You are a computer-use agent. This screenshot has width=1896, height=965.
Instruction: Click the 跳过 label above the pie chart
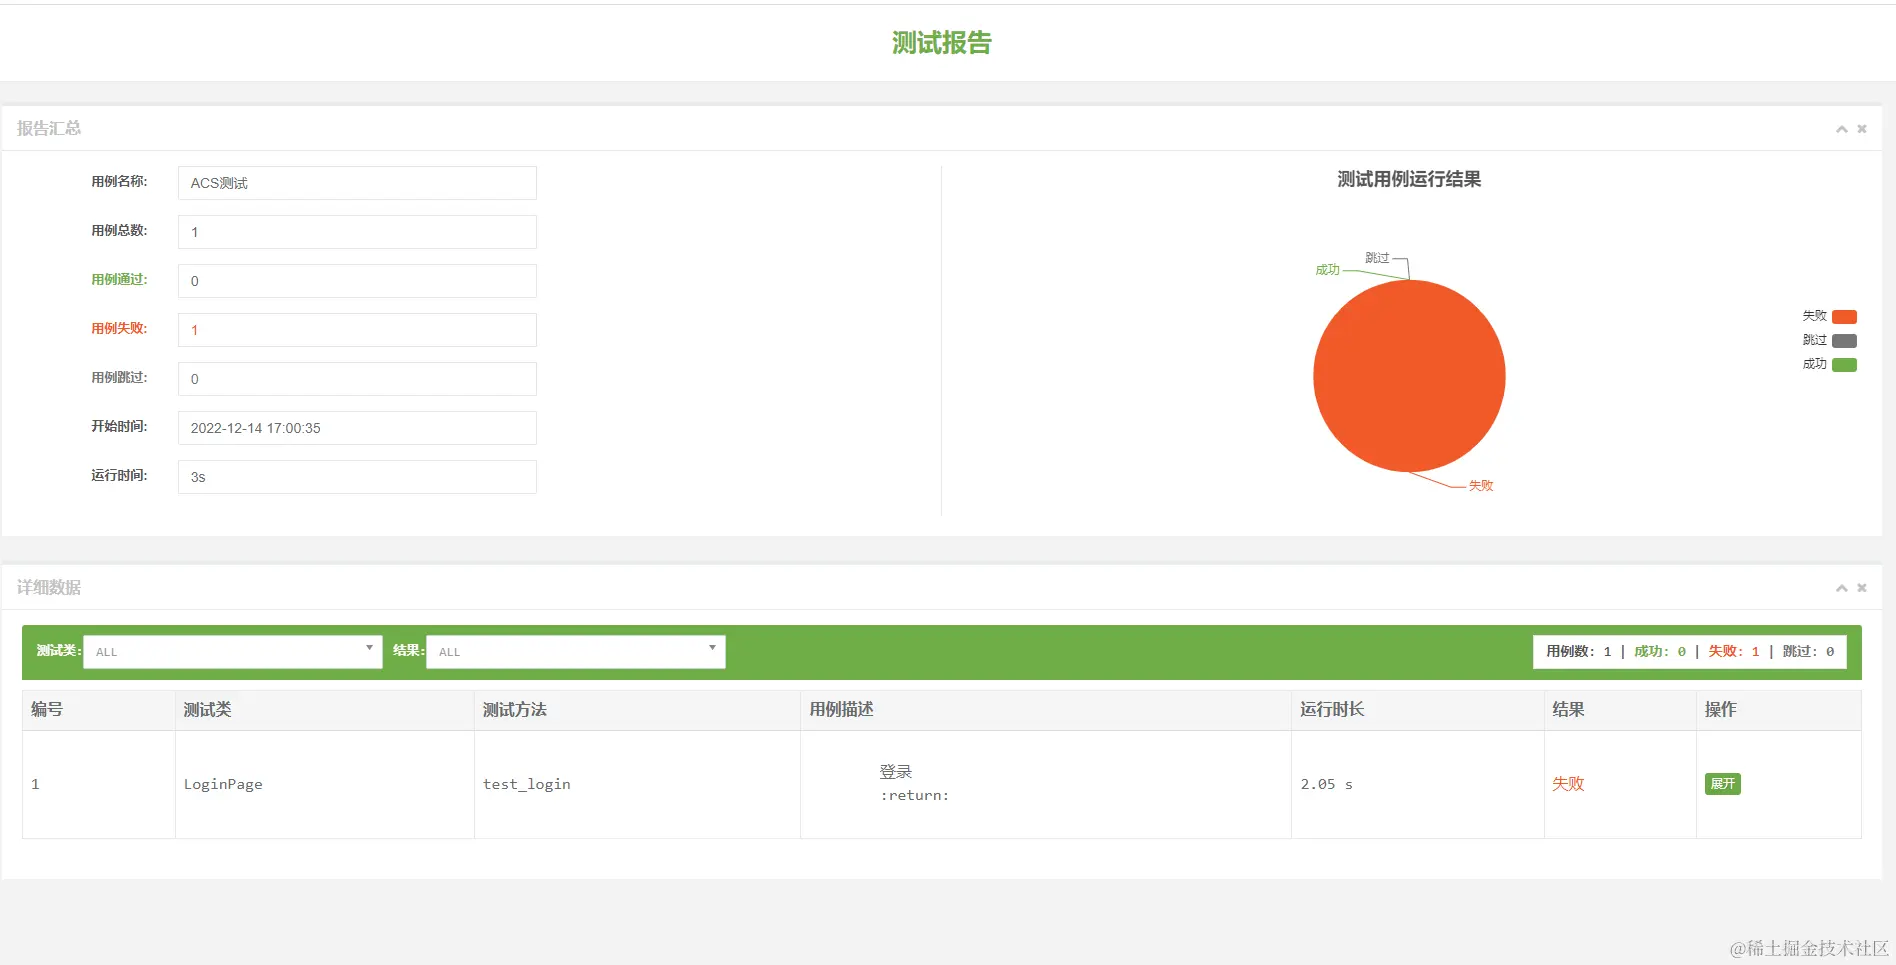[1377, 258]
